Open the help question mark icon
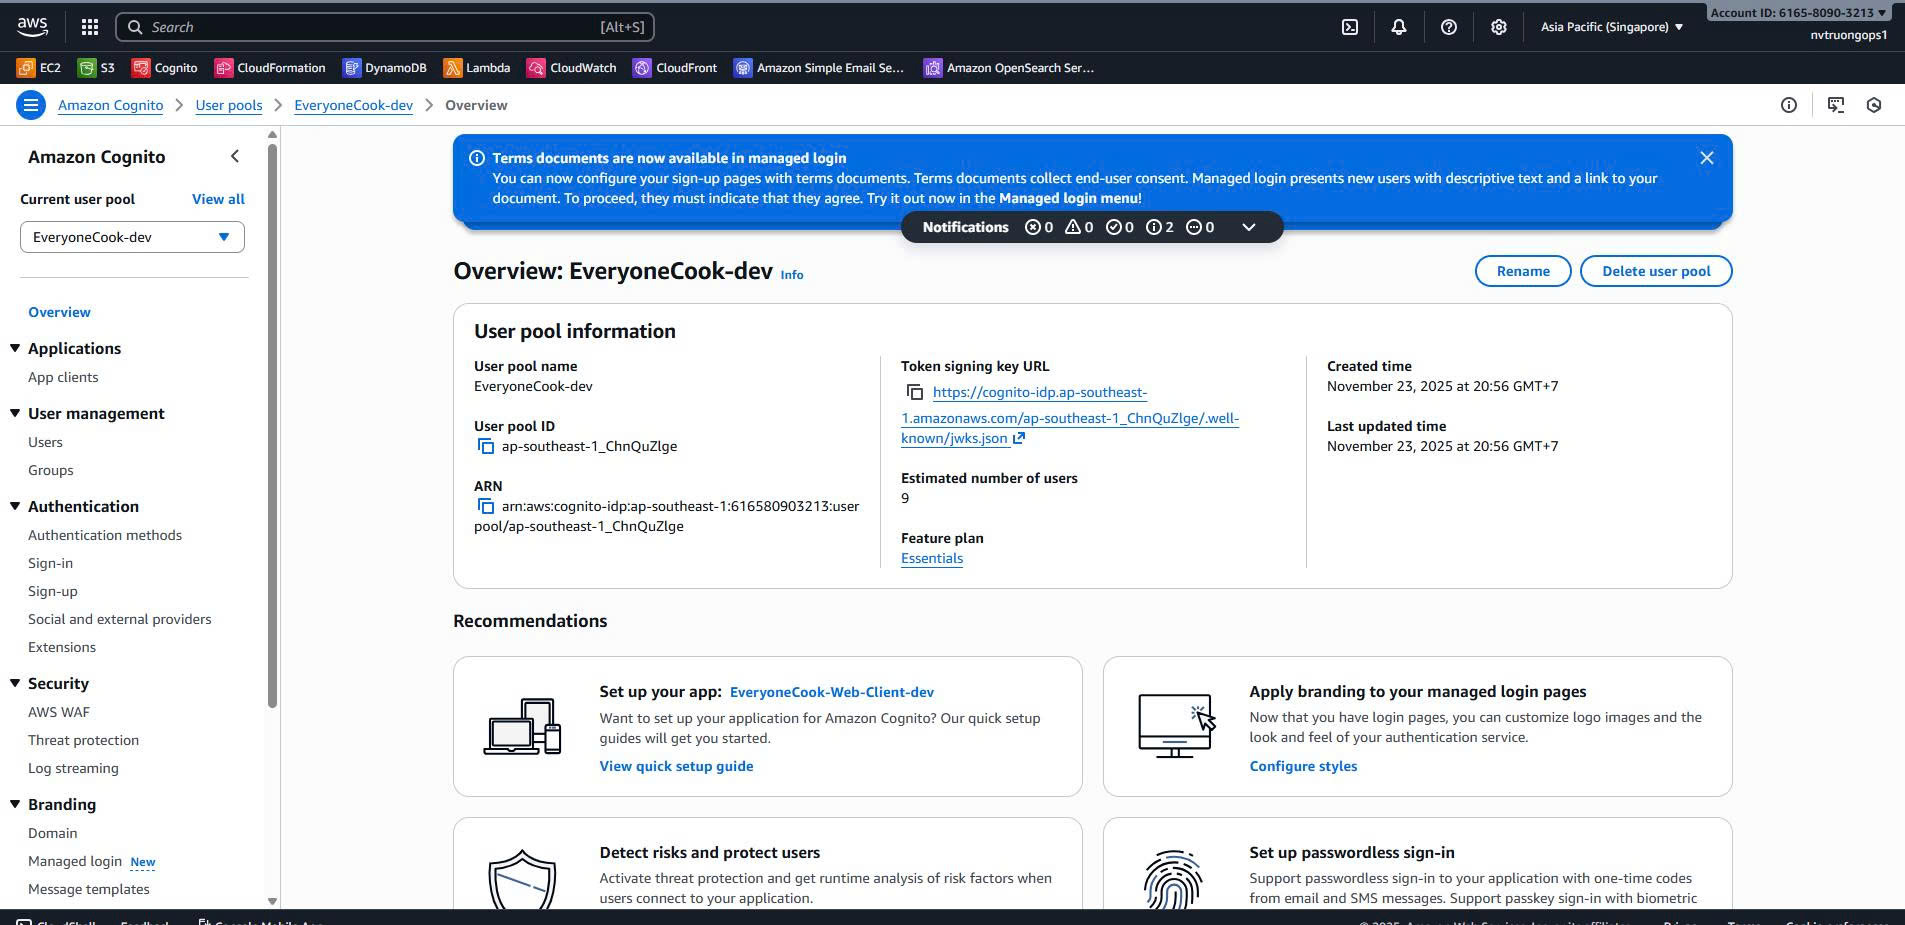This screenshot has height=925, width=1905. pos(1449,27)
